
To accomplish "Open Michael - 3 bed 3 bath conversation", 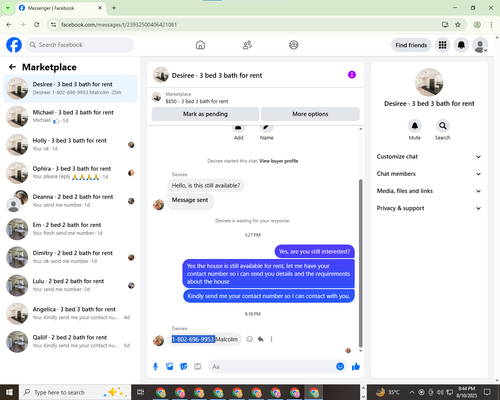I will coord(70,116).
